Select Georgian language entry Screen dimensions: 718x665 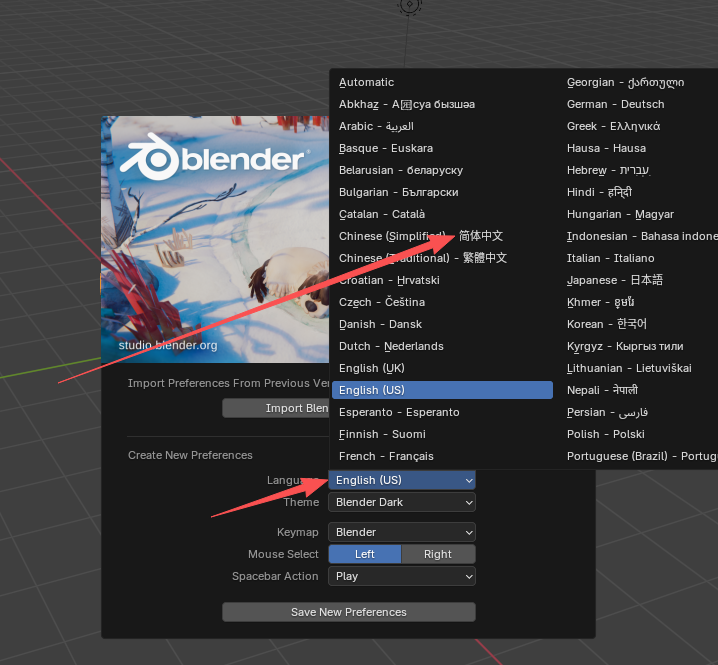point(639,82)
